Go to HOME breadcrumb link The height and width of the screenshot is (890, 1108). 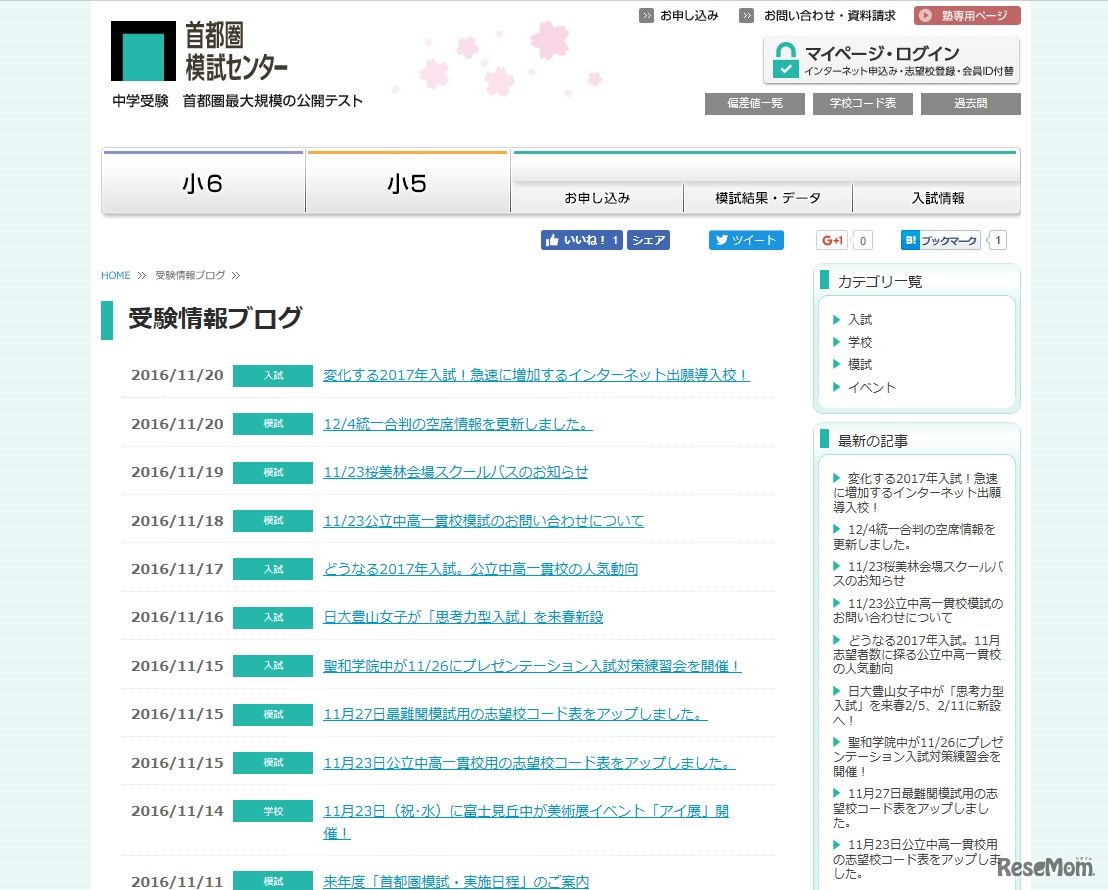115,275
